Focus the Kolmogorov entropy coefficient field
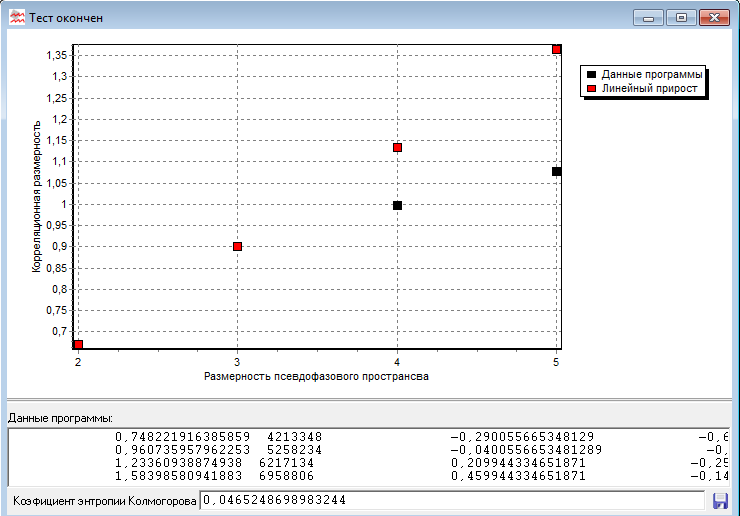The height and width of the screenshot is (516, 740). (450, 499)
